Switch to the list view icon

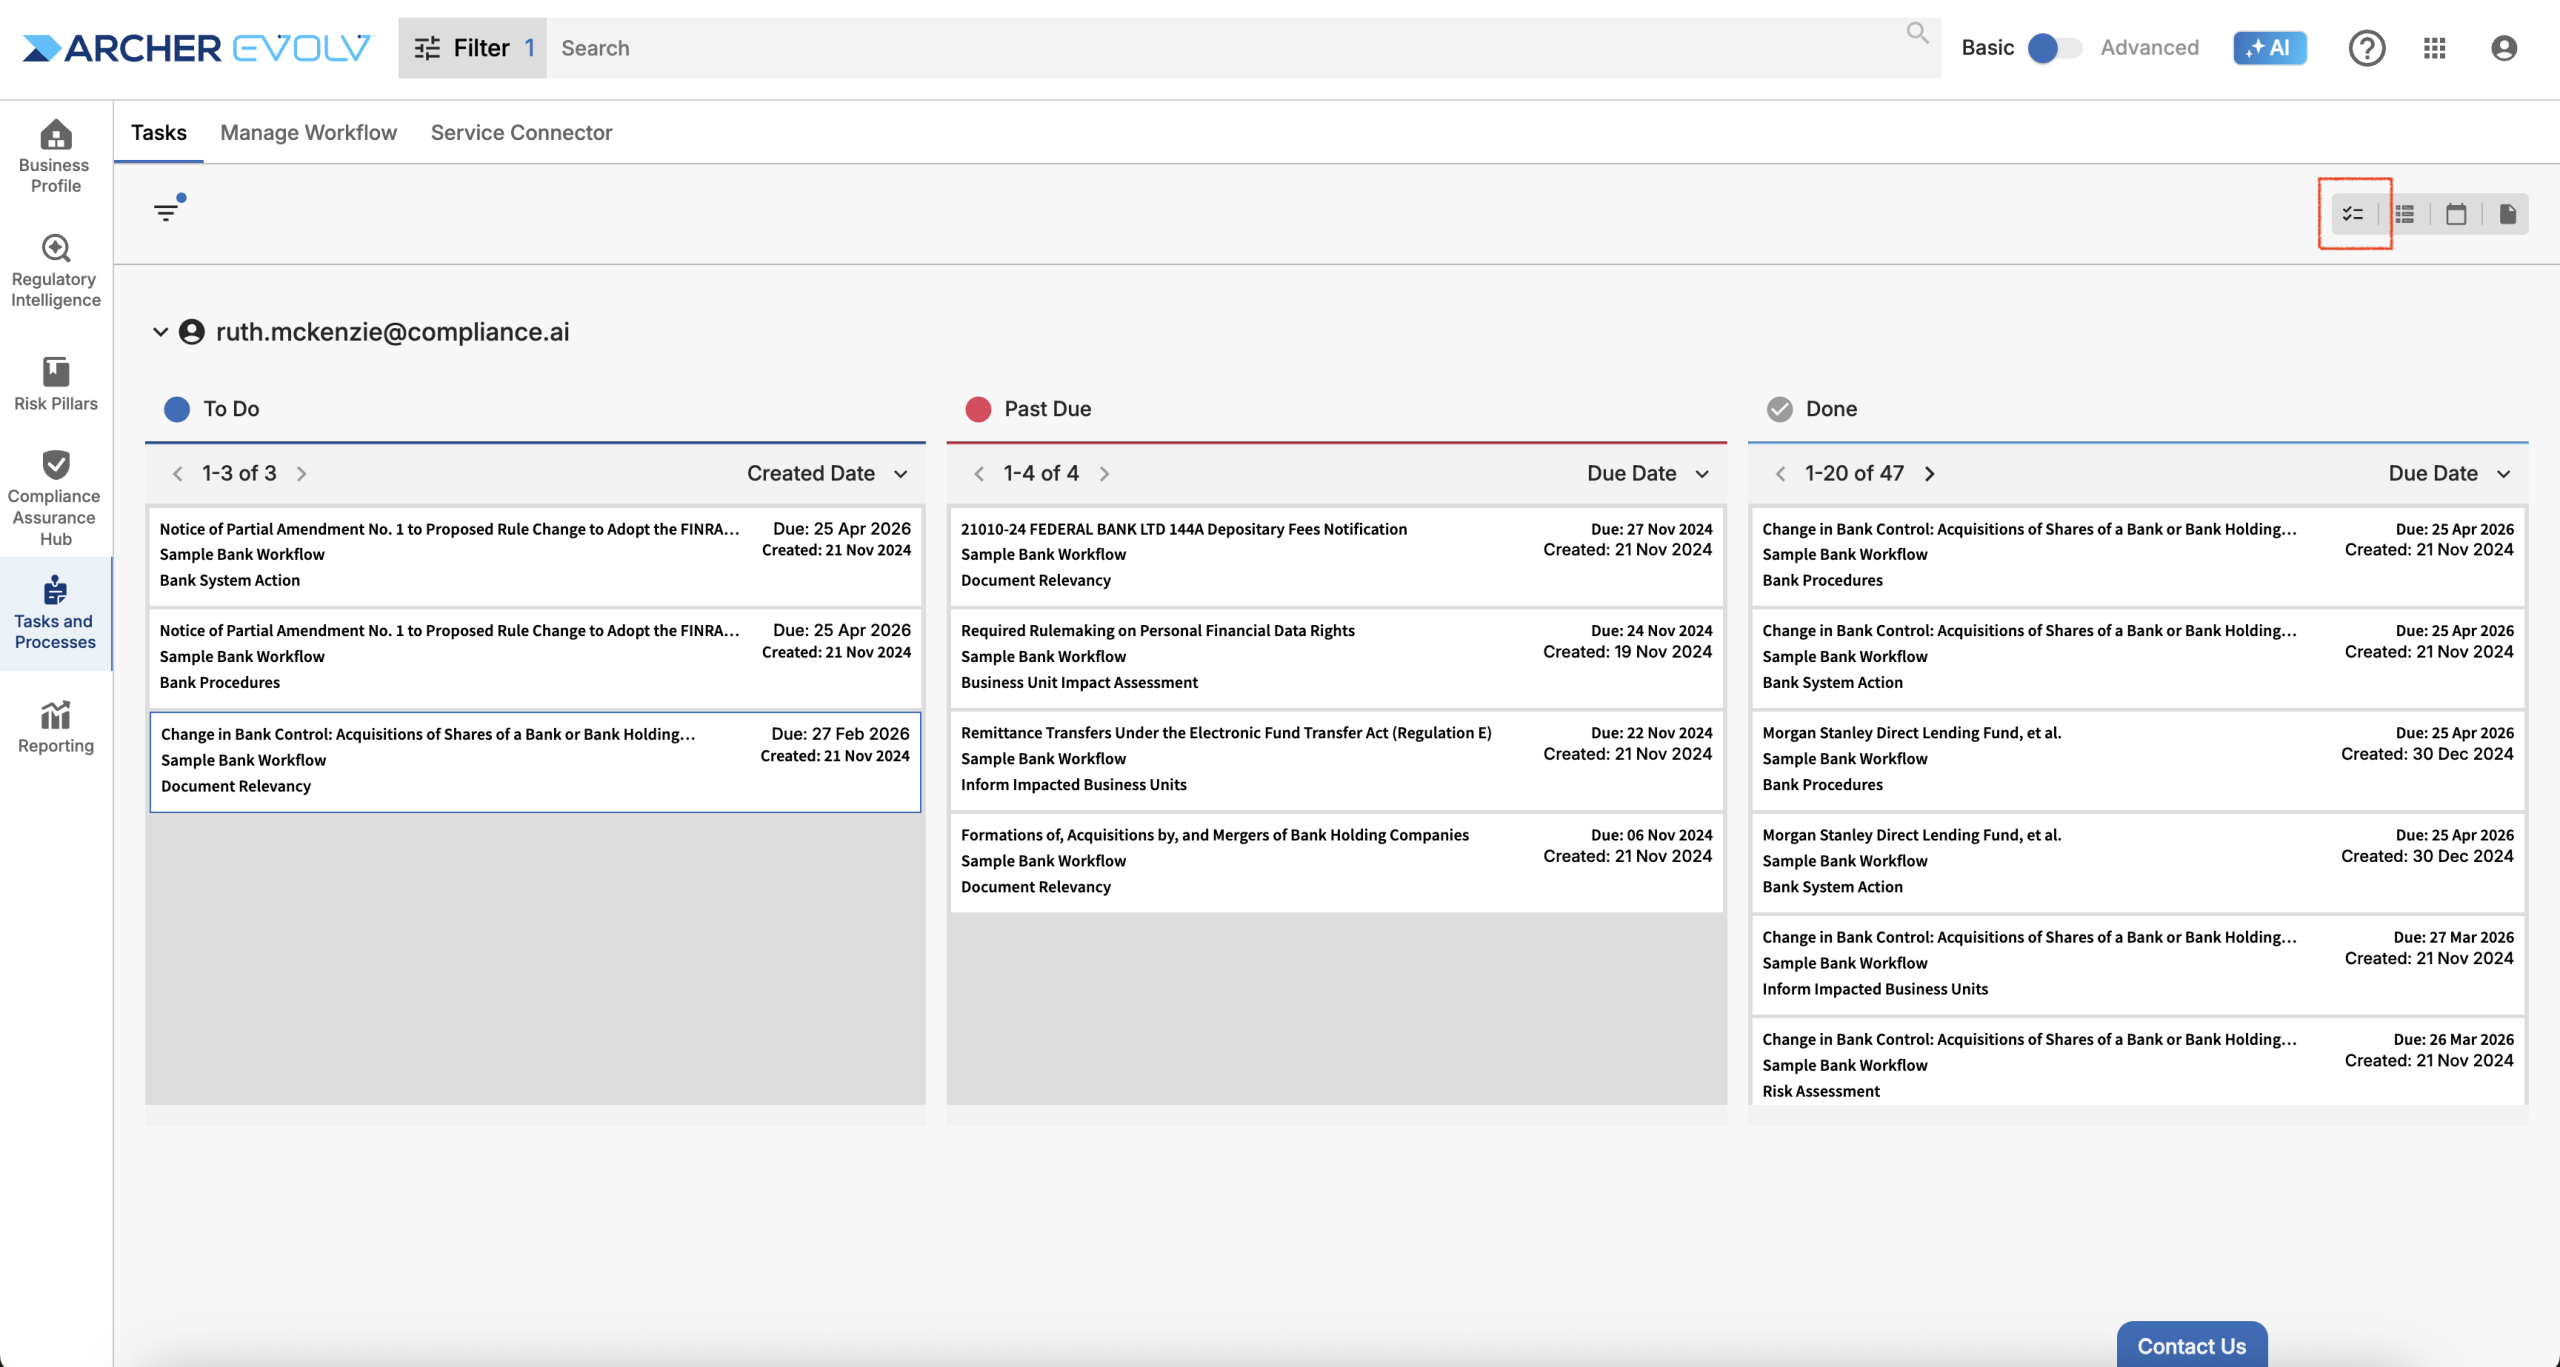click(2405, 214)
